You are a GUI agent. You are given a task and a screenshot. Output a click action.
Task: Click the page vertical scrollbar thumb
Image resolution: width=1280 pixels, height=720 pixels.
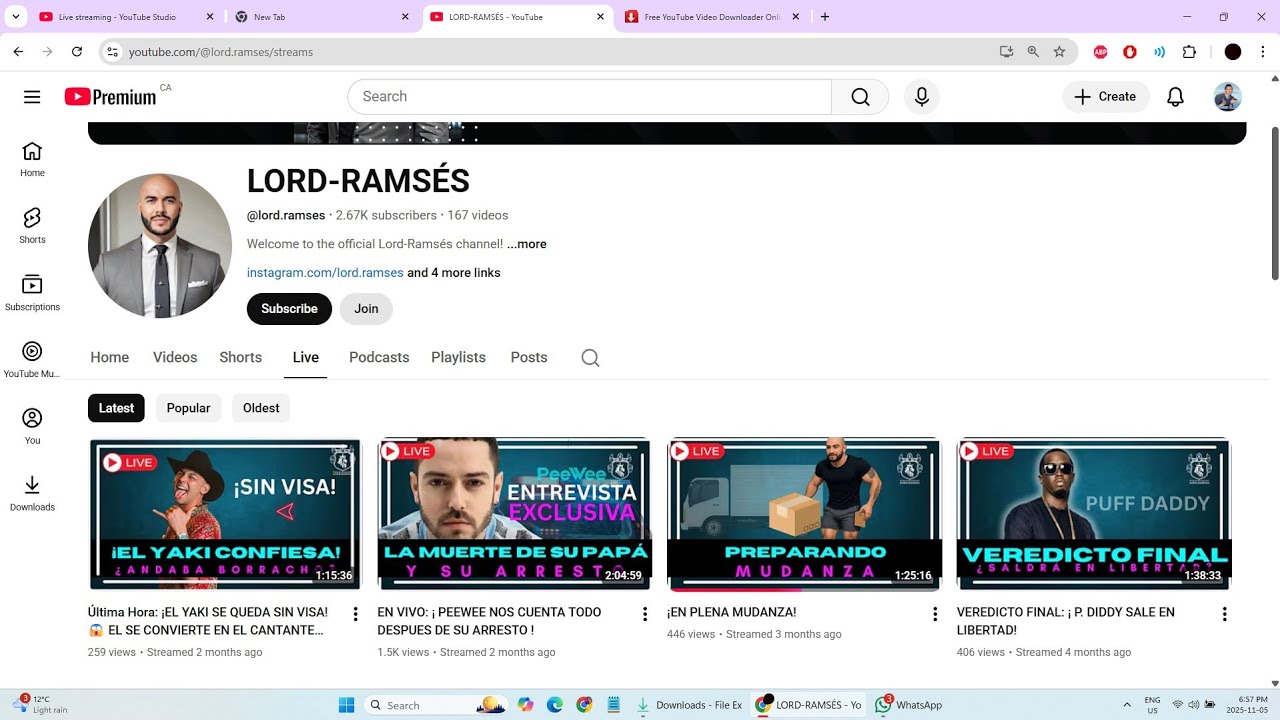(x=1274, y=204)
